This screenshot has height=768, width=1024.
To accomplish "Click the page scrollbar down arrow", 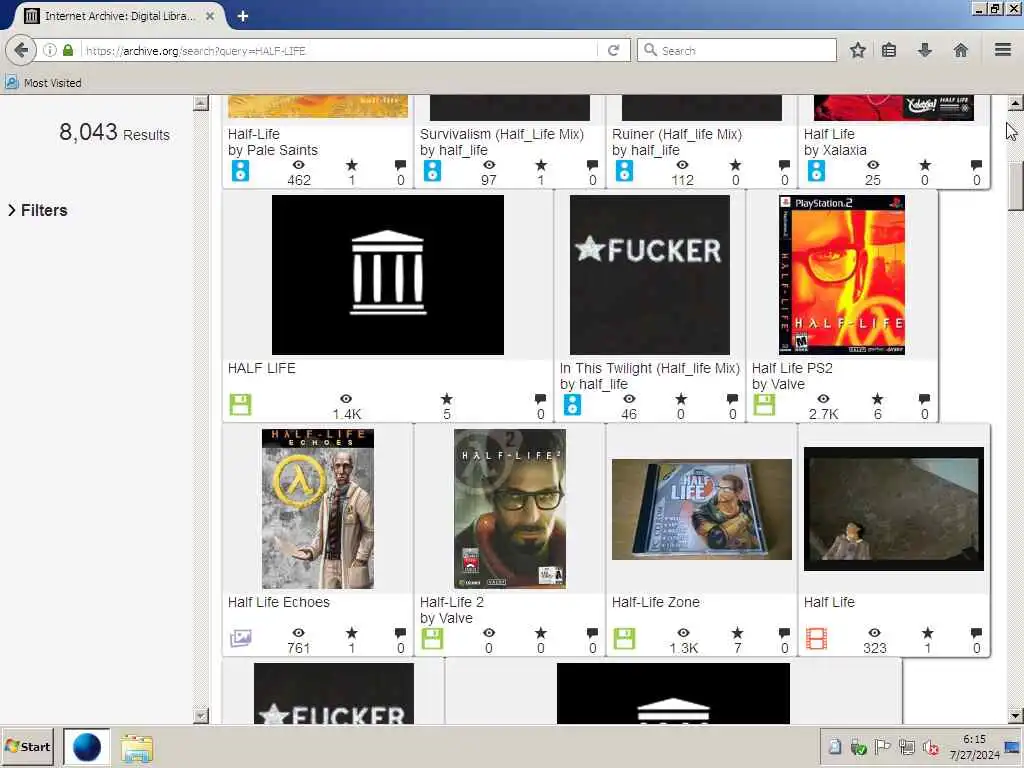I will (1015, 715).
